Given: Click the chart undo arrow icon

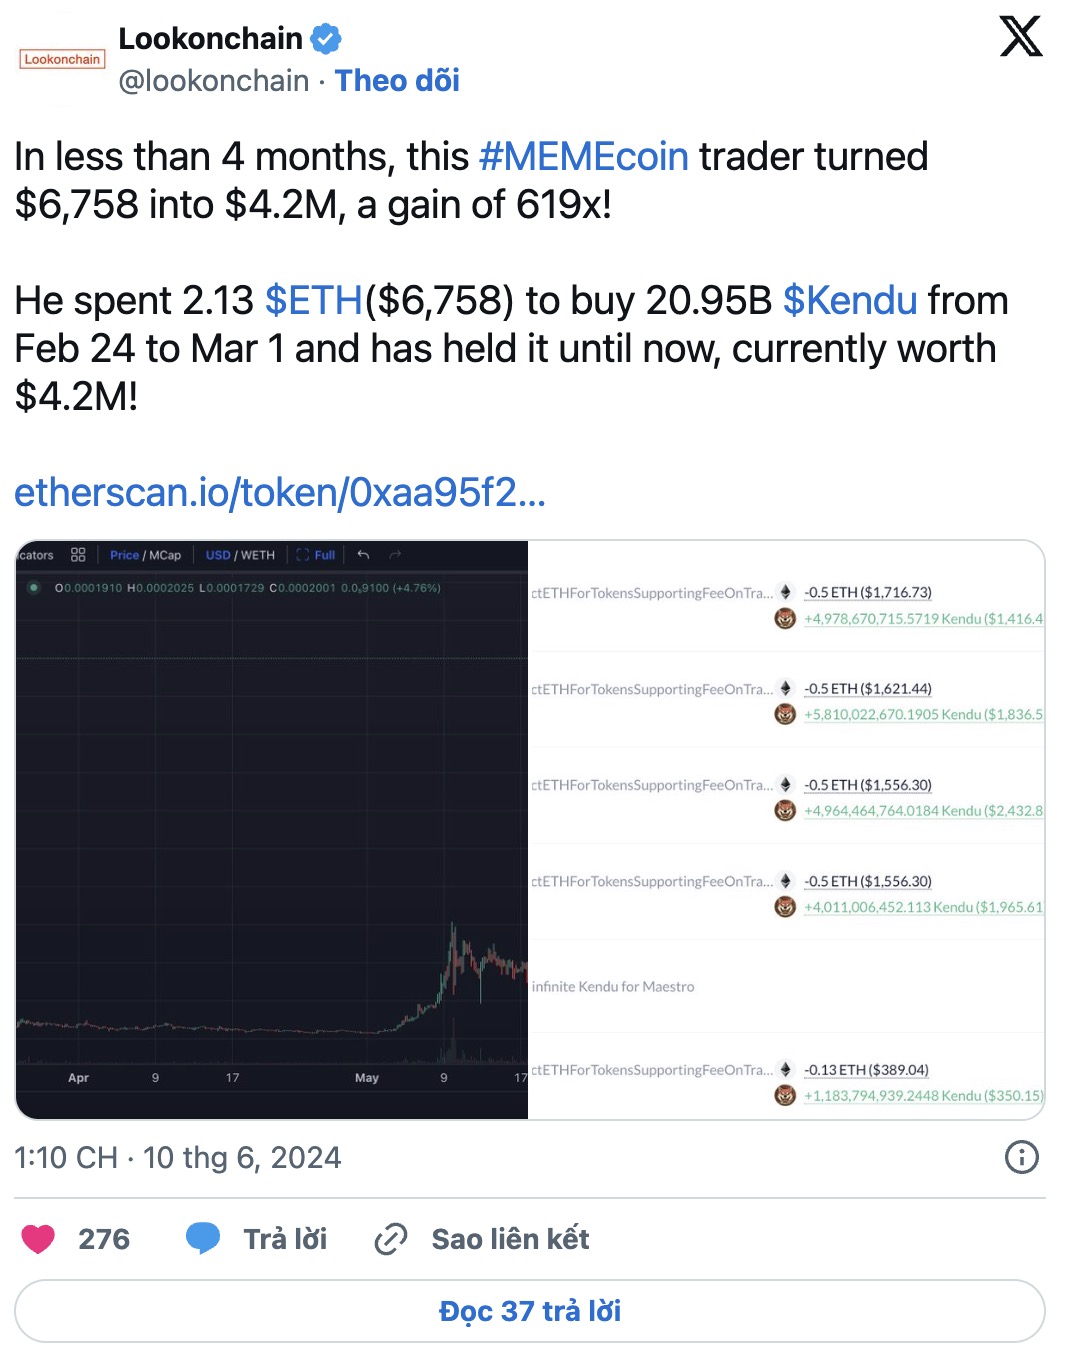Looking at the screenshot, I should (363, 555).
